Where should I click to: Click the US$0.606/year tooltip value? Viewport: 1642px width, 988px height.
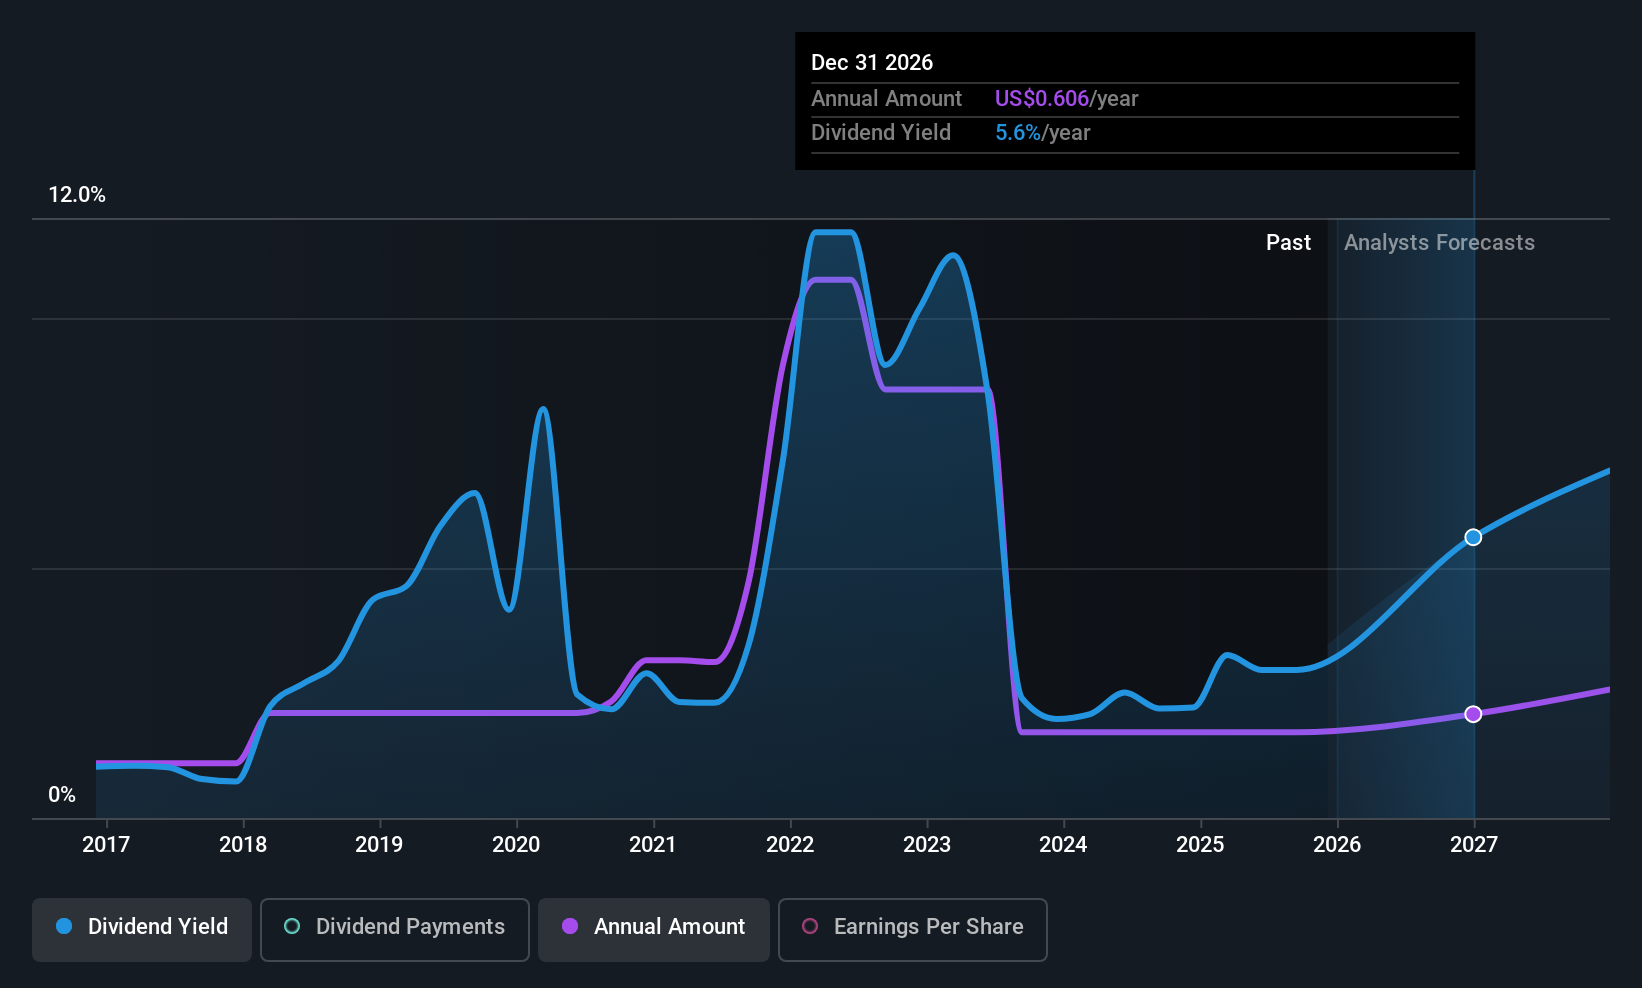coord(1066,99)
